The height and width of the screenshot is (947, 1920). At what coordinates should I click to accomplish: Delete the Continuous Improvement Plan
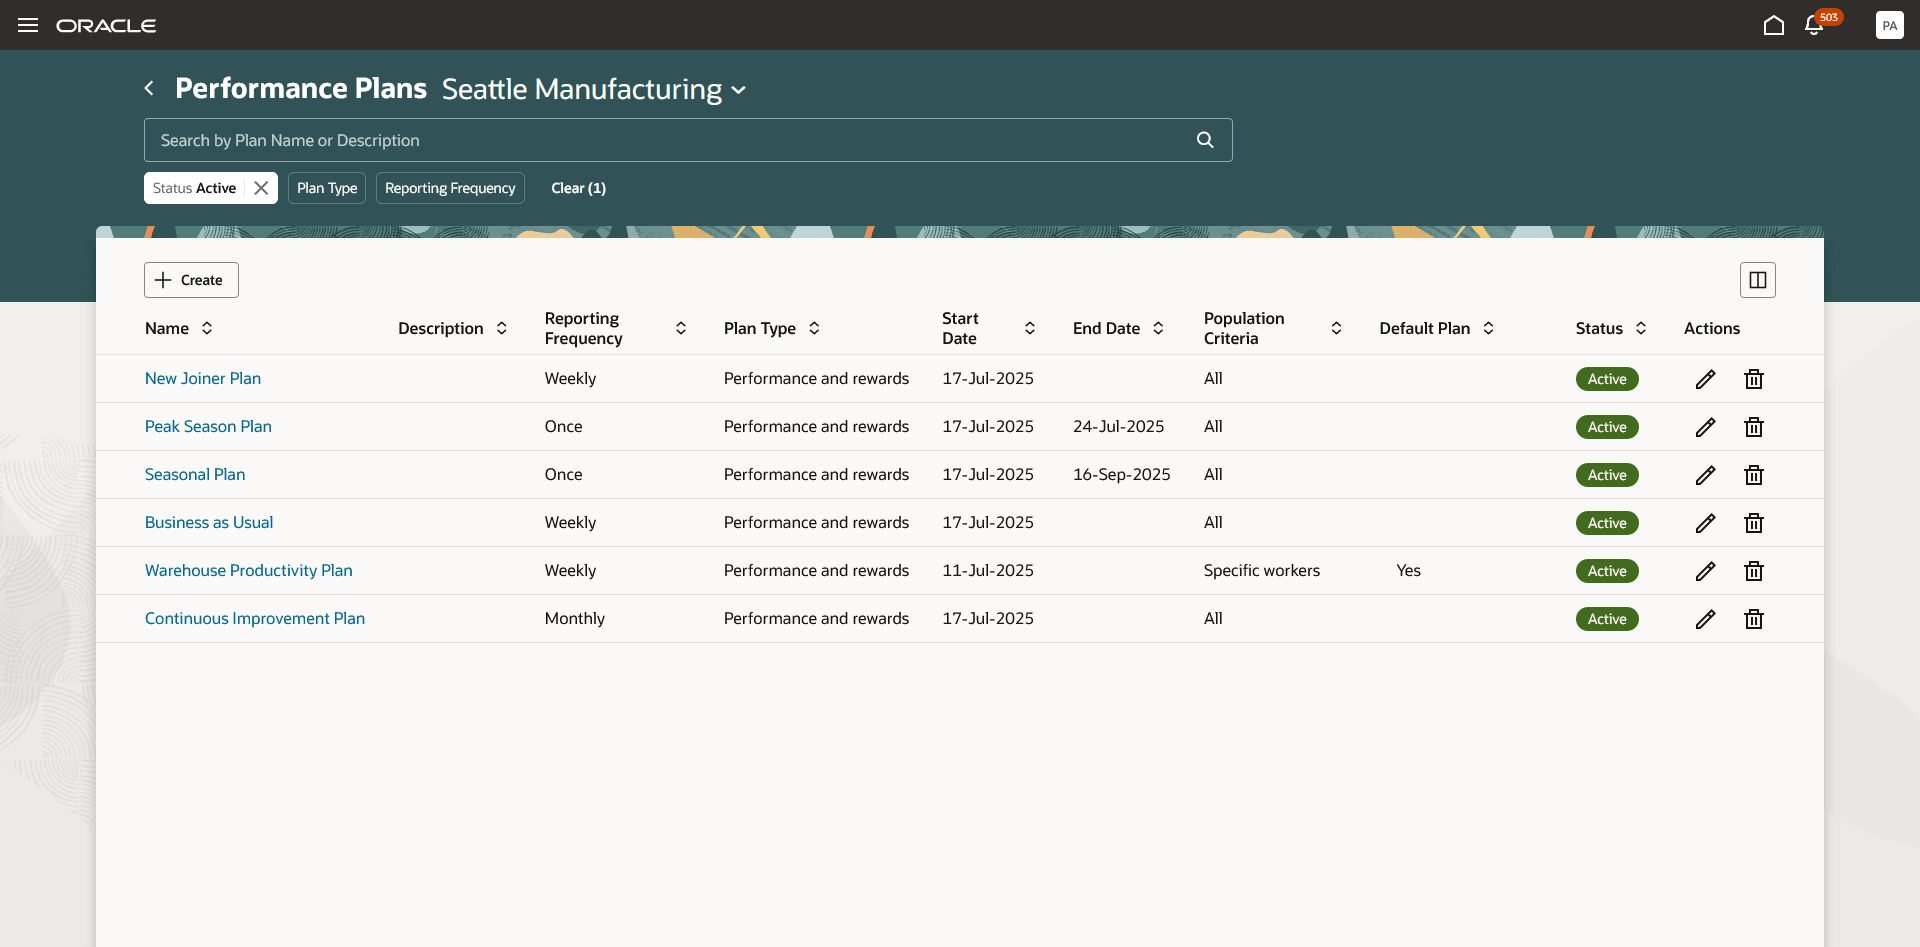1753,619
